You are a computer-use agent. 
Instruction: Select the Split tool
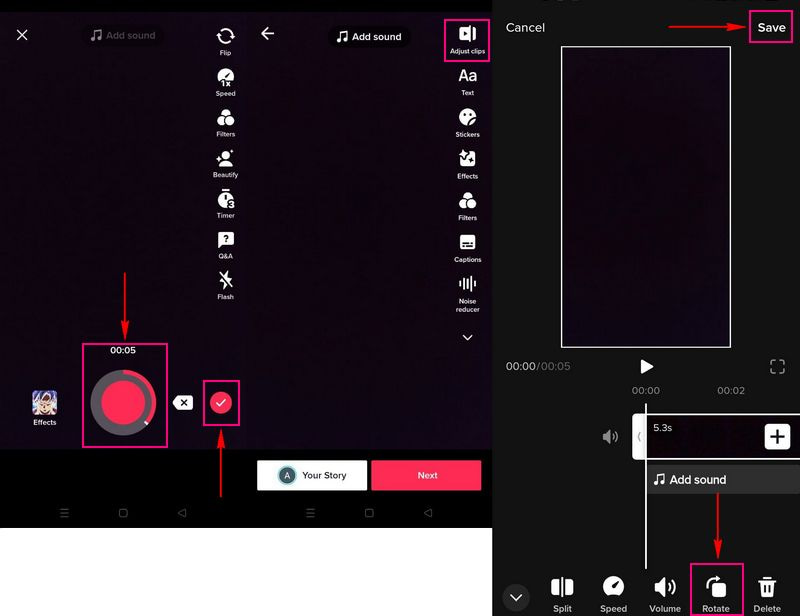click(x=561, y=590)
